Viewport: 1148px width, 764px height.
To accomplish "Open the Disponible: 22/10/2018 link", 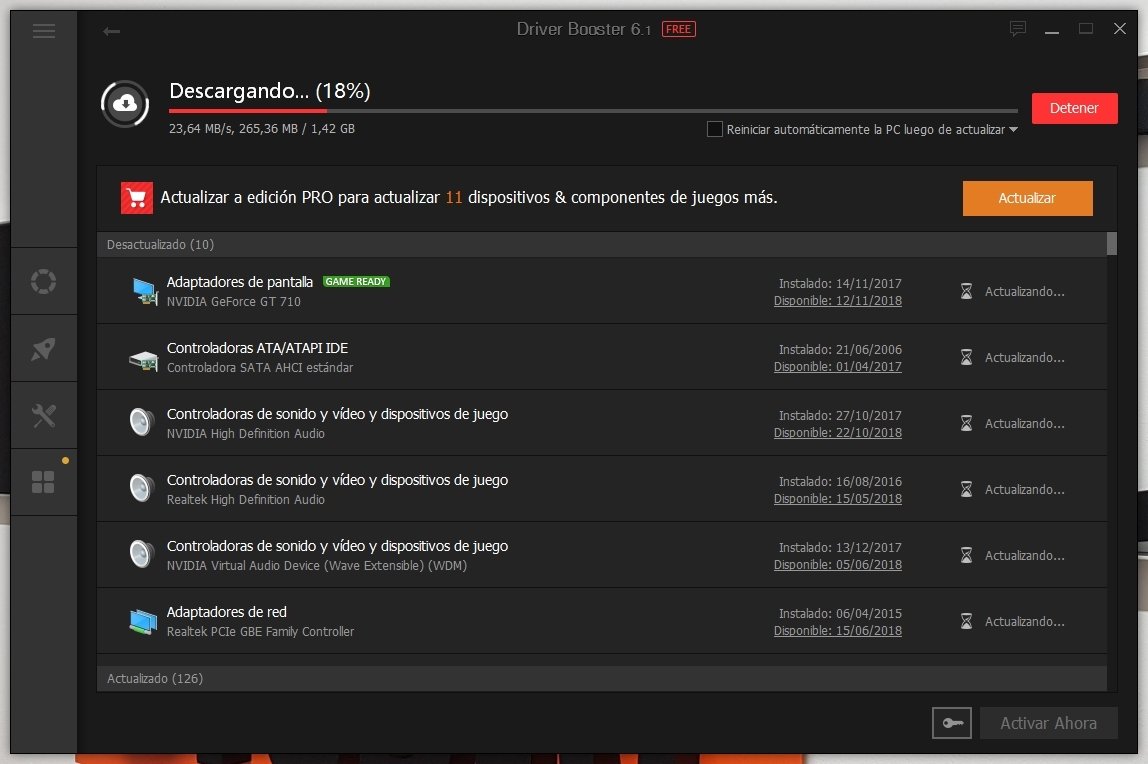I will (x=838, y=432).
